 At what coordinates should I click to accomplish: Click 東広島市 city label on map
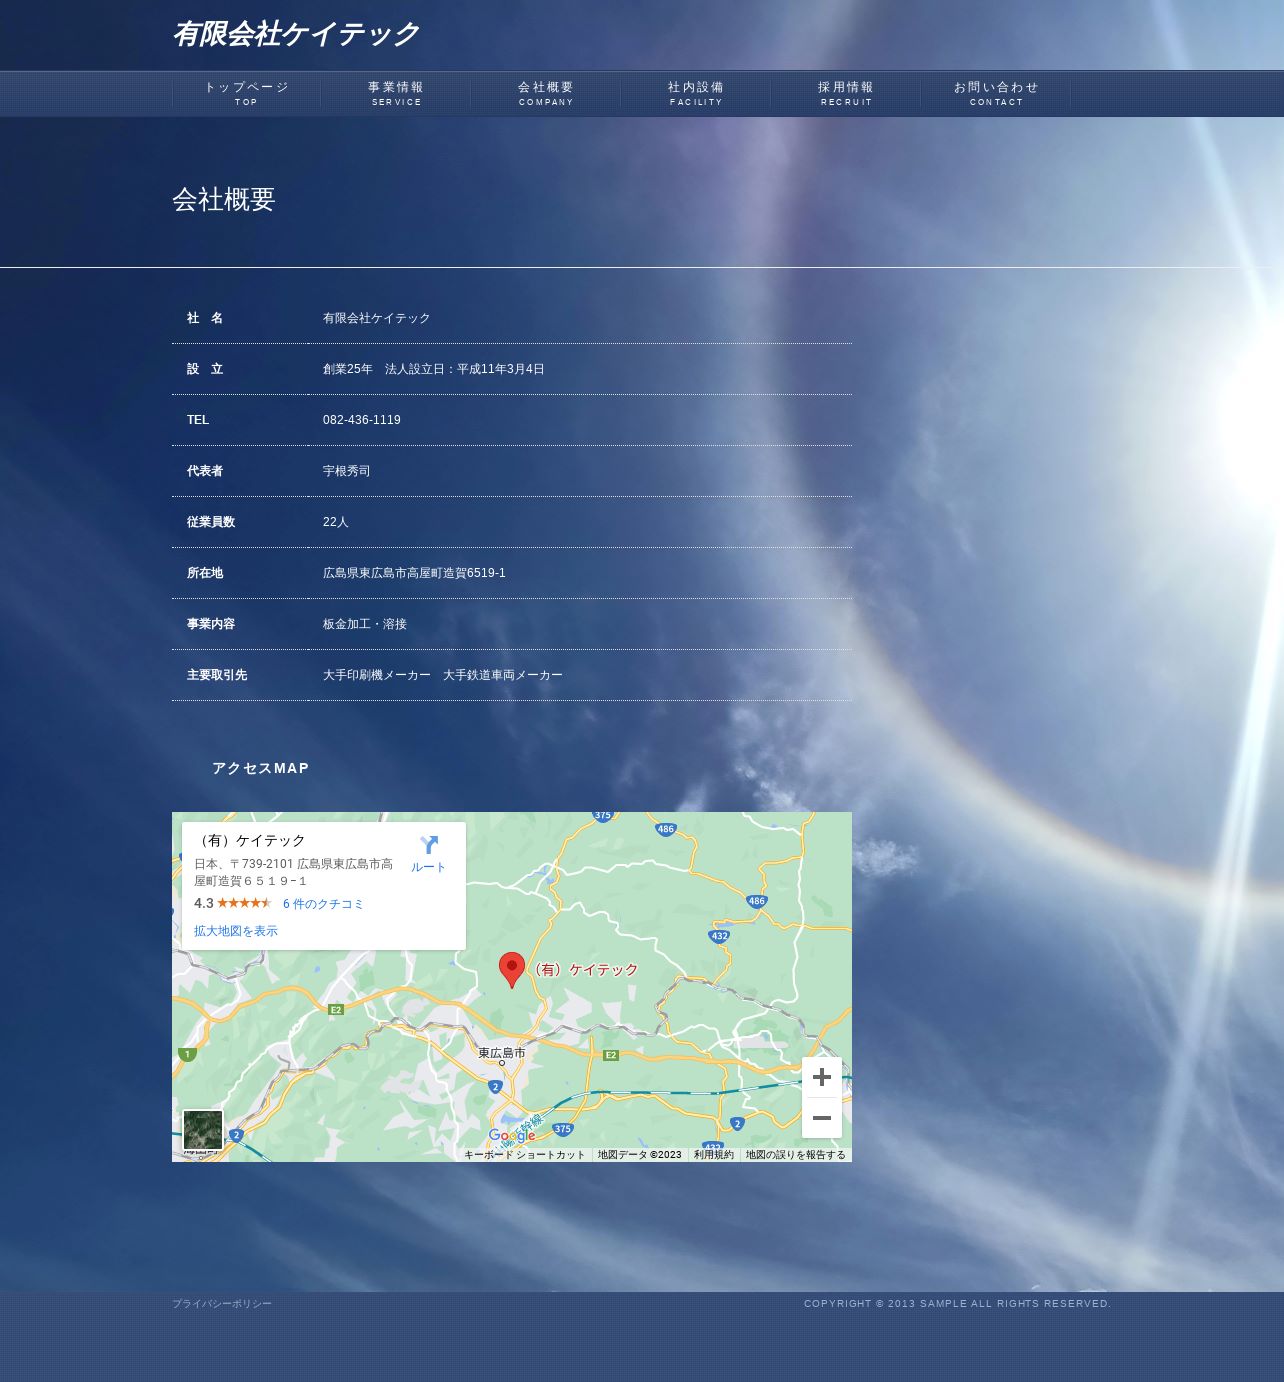point(501,1053)
